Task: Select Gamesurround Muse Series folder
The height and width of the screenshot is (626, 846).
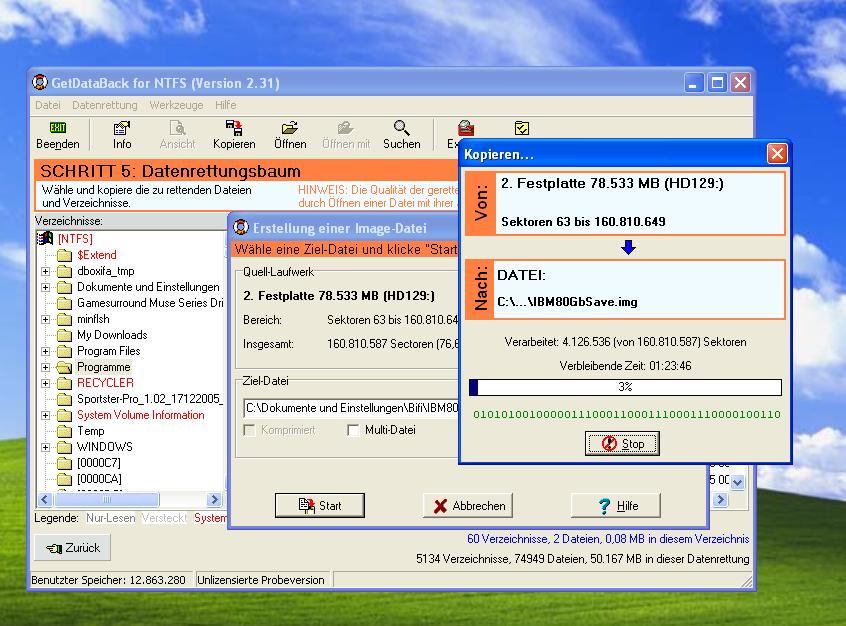Action: (x=150, y=303)
